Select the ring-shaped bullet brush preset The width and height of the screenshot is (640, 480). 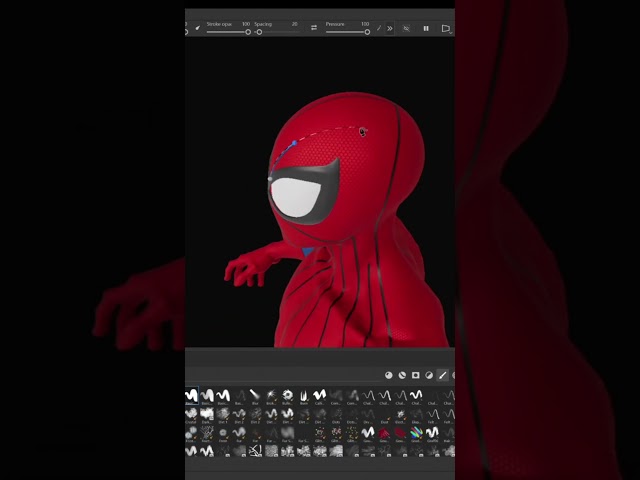pyautogui.click(x=287, y=396)
